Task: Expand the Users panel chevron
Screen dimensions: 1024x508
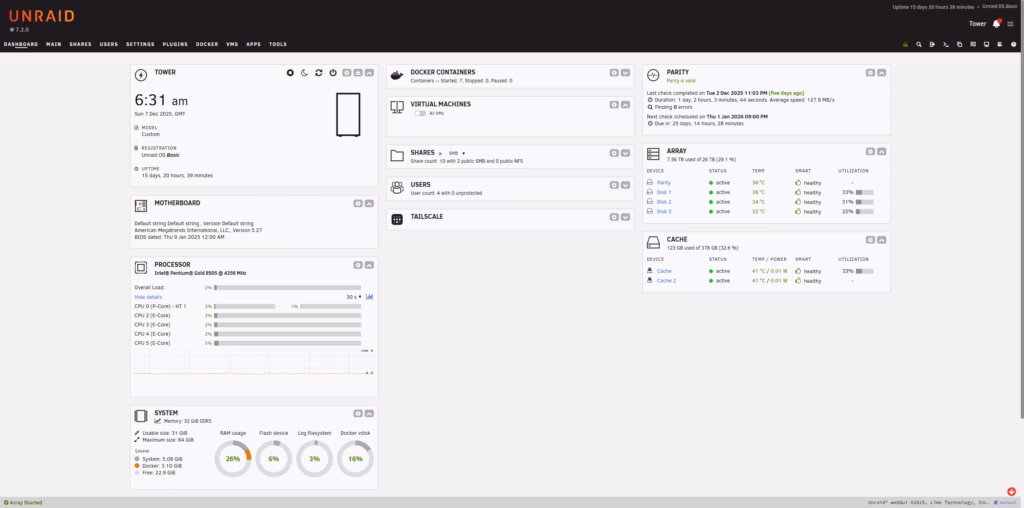Action: coord(625,184)
